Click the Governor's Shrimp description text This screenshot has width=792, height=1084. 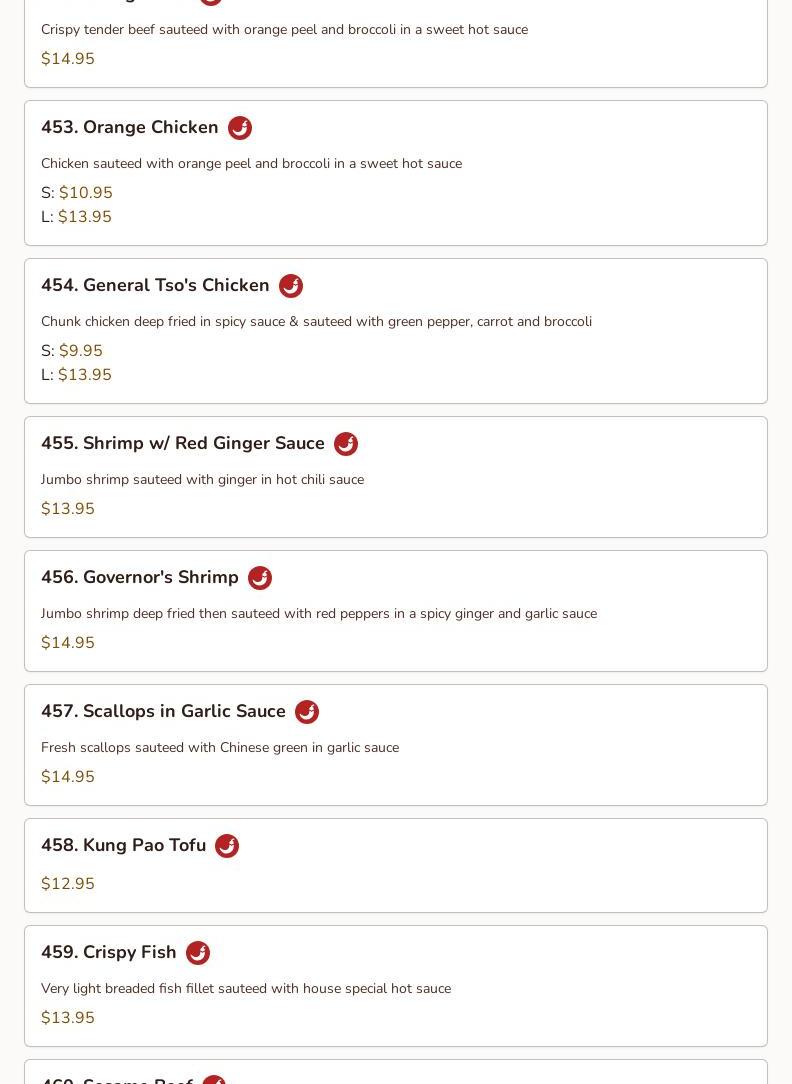pyautogui.click(x=319, y=614)
